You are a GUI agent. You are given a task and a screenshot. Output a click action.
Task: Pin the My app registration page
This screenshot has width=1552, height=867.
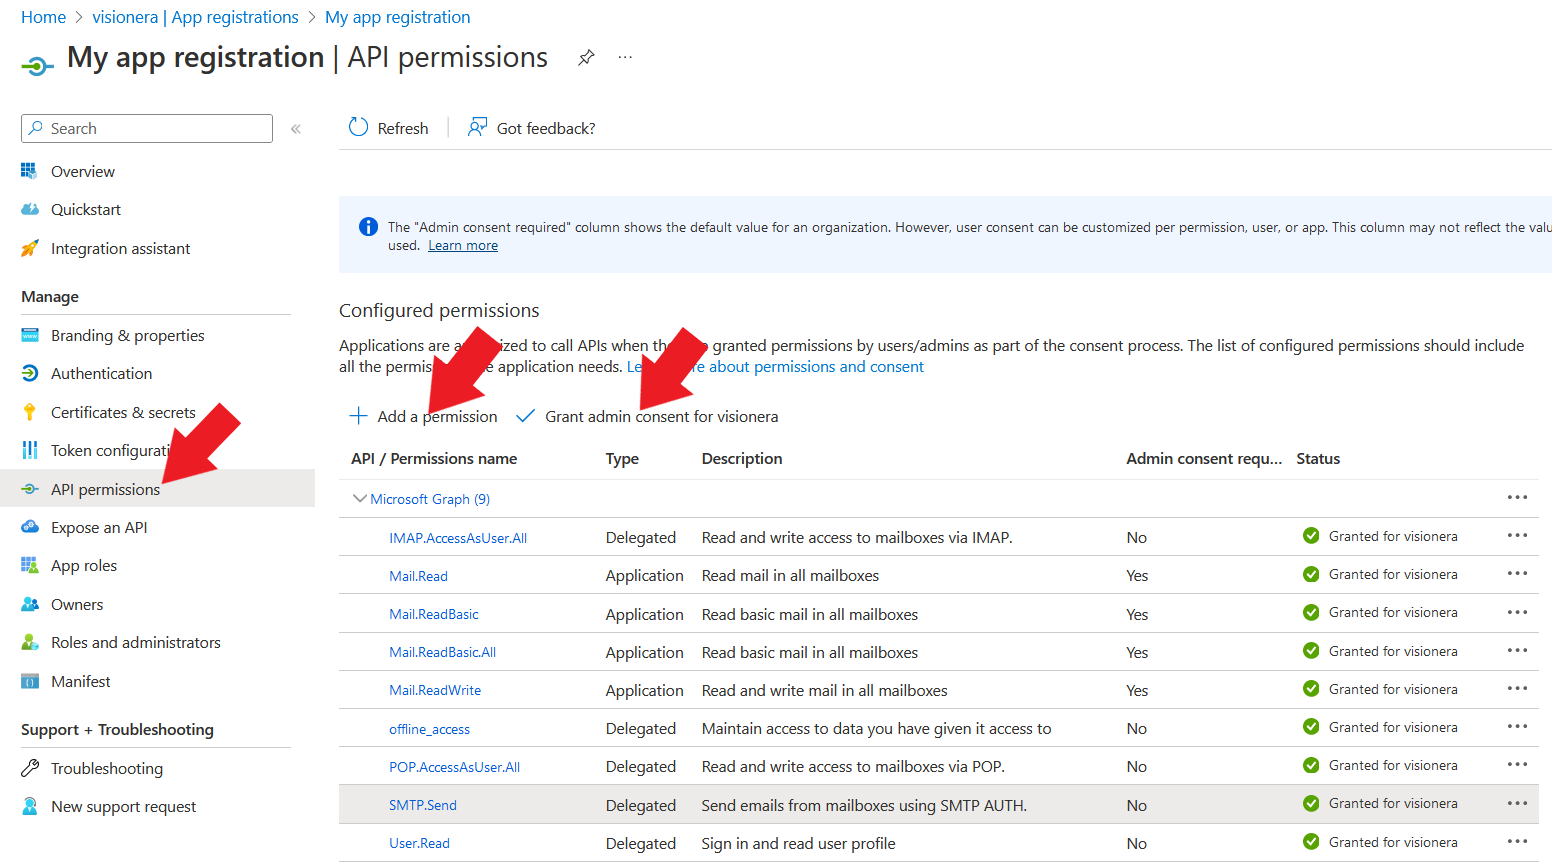[585, 58]
